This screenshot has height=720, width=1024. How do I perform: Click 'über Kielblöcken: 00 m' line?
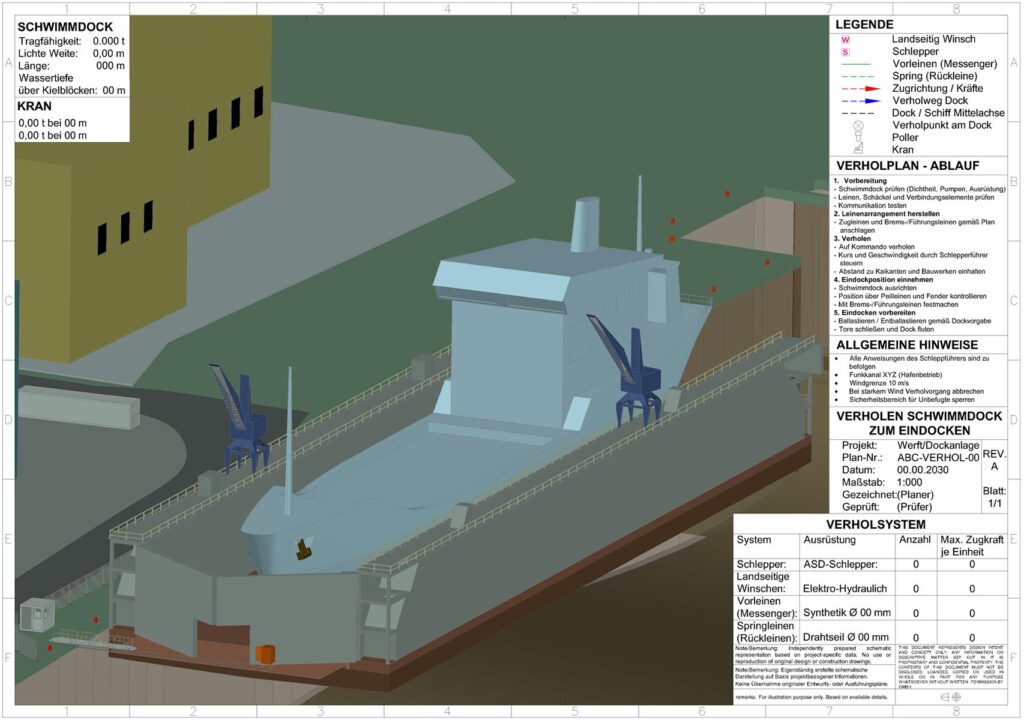click(x=72, y=90)
